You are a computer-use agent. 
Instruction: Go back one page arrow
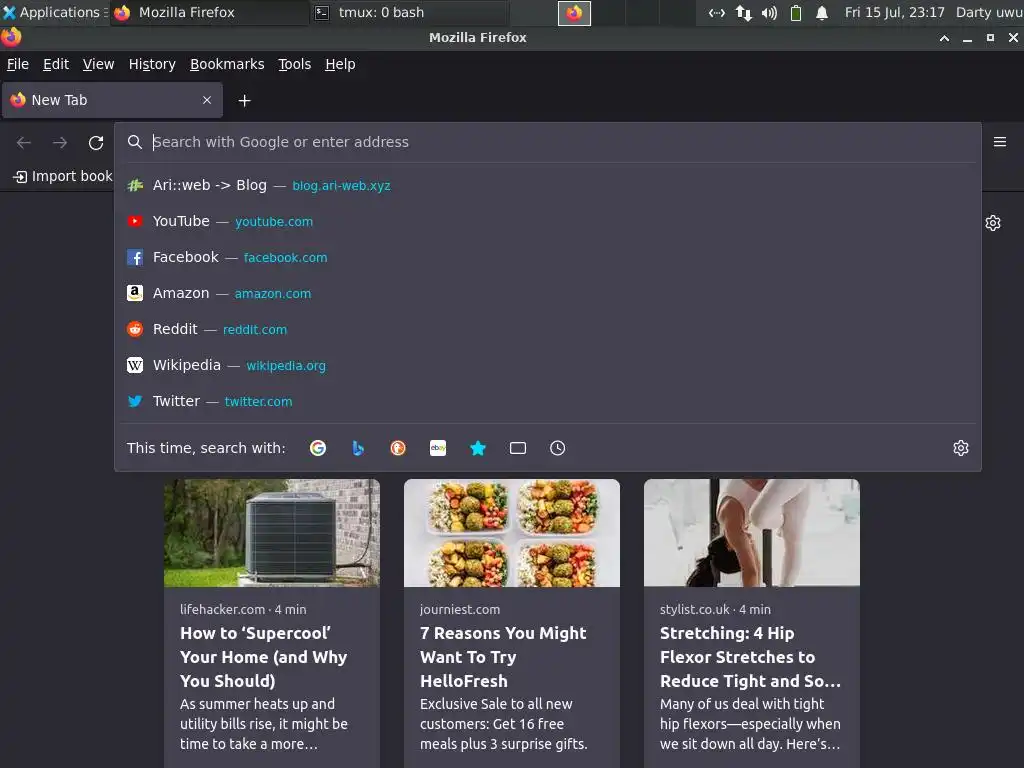pos(24,142)
